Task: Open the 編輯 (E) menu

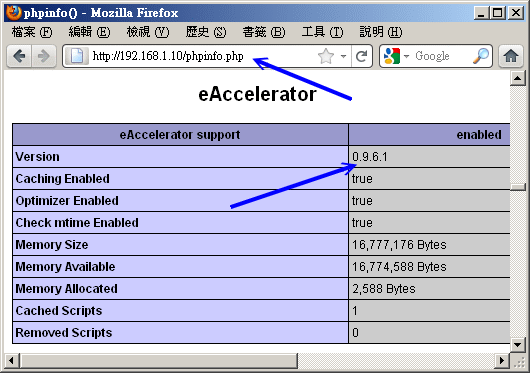Action: [x=89, y=32]
